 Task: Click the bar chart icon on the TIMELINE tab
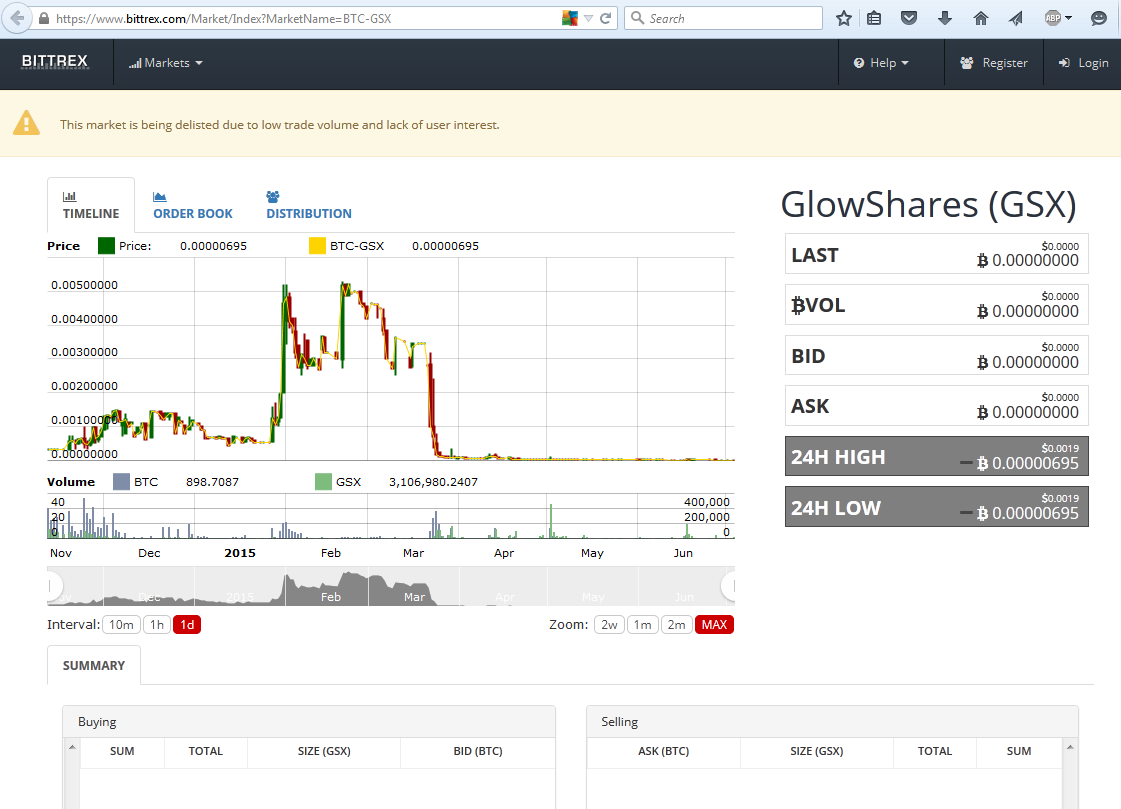tap(69, 196)
